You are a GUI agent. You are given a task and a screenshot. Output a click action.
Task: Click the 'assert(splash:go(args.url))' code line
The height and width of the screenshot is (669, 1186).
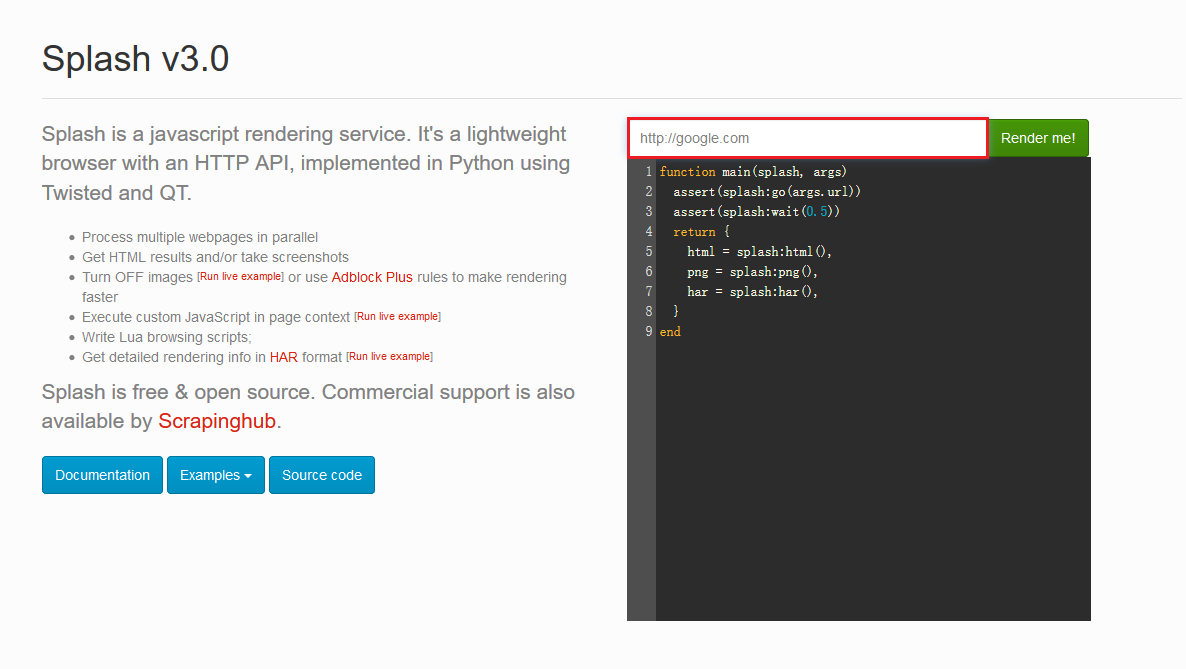[x=767, y=191]
